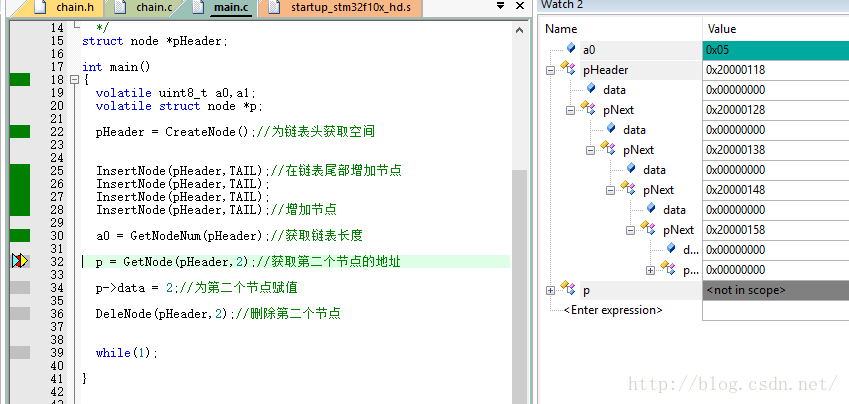Image resolution: width=849 pixels, height=404 pixels.
Task: Click the pHeader pointer icon
Action: tap(568, 69)
